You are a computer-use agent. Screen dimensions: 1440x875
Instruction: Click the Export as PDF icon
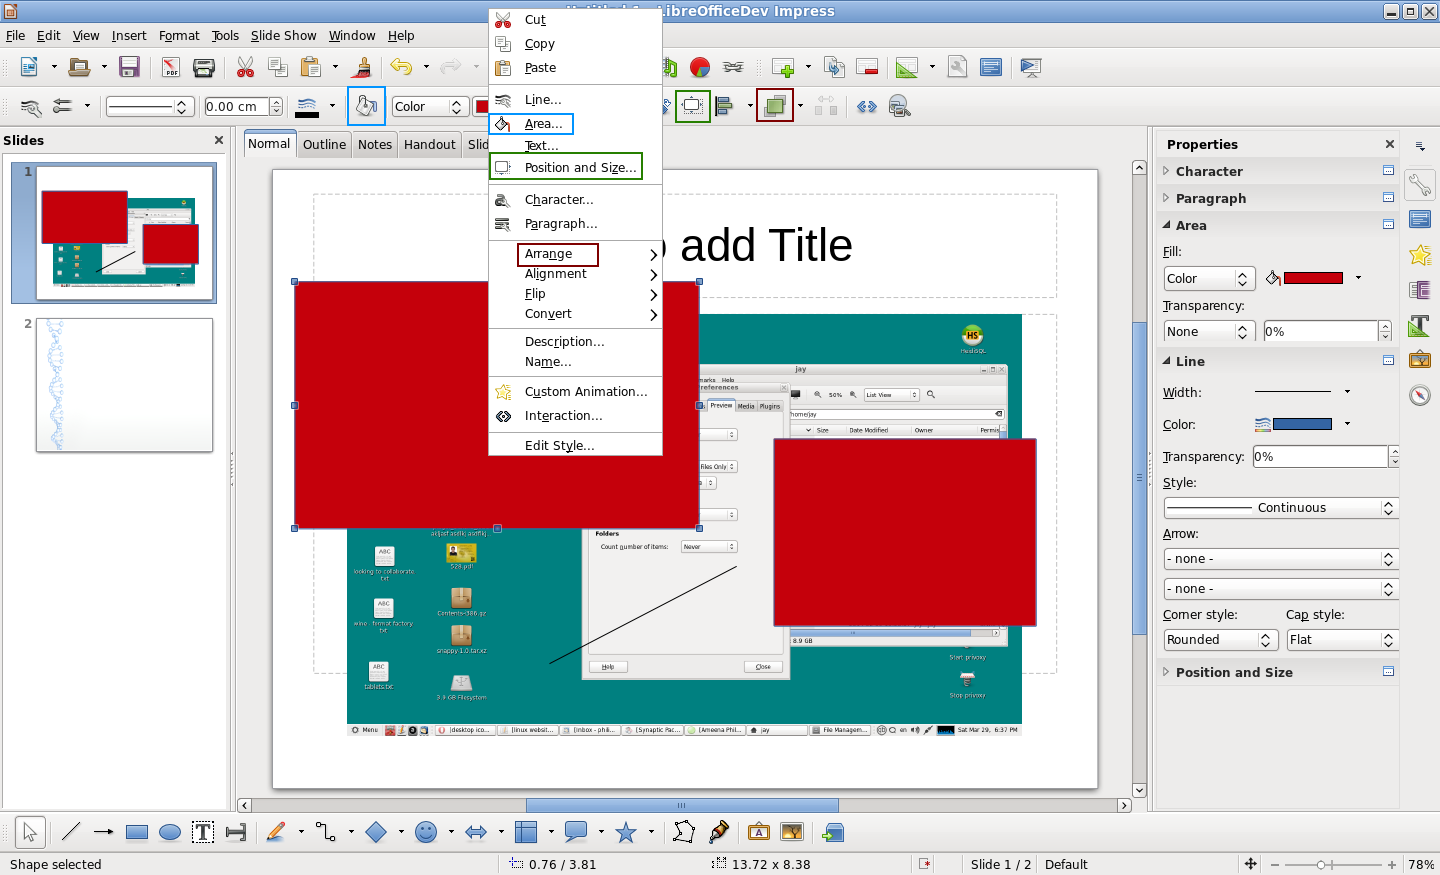click(x=171, y=68)
